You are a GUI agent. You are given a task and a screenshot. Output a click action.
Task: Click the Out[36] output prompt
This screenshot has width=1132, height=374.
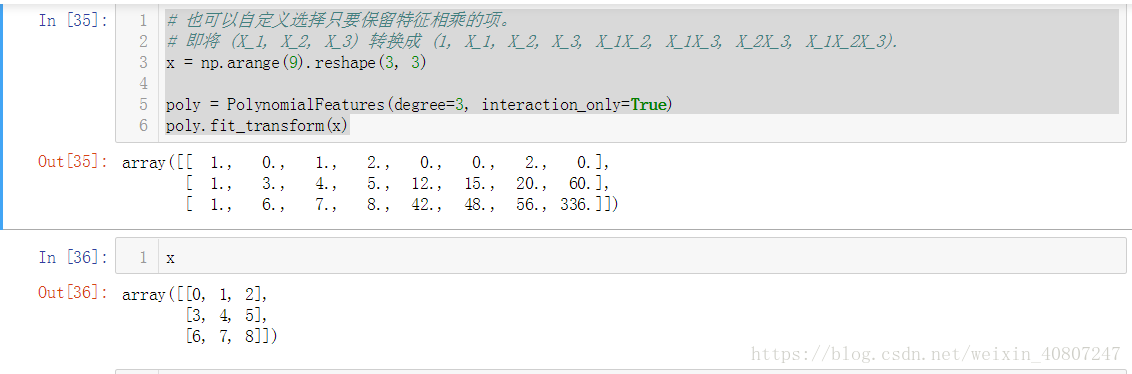pos(74,293)
